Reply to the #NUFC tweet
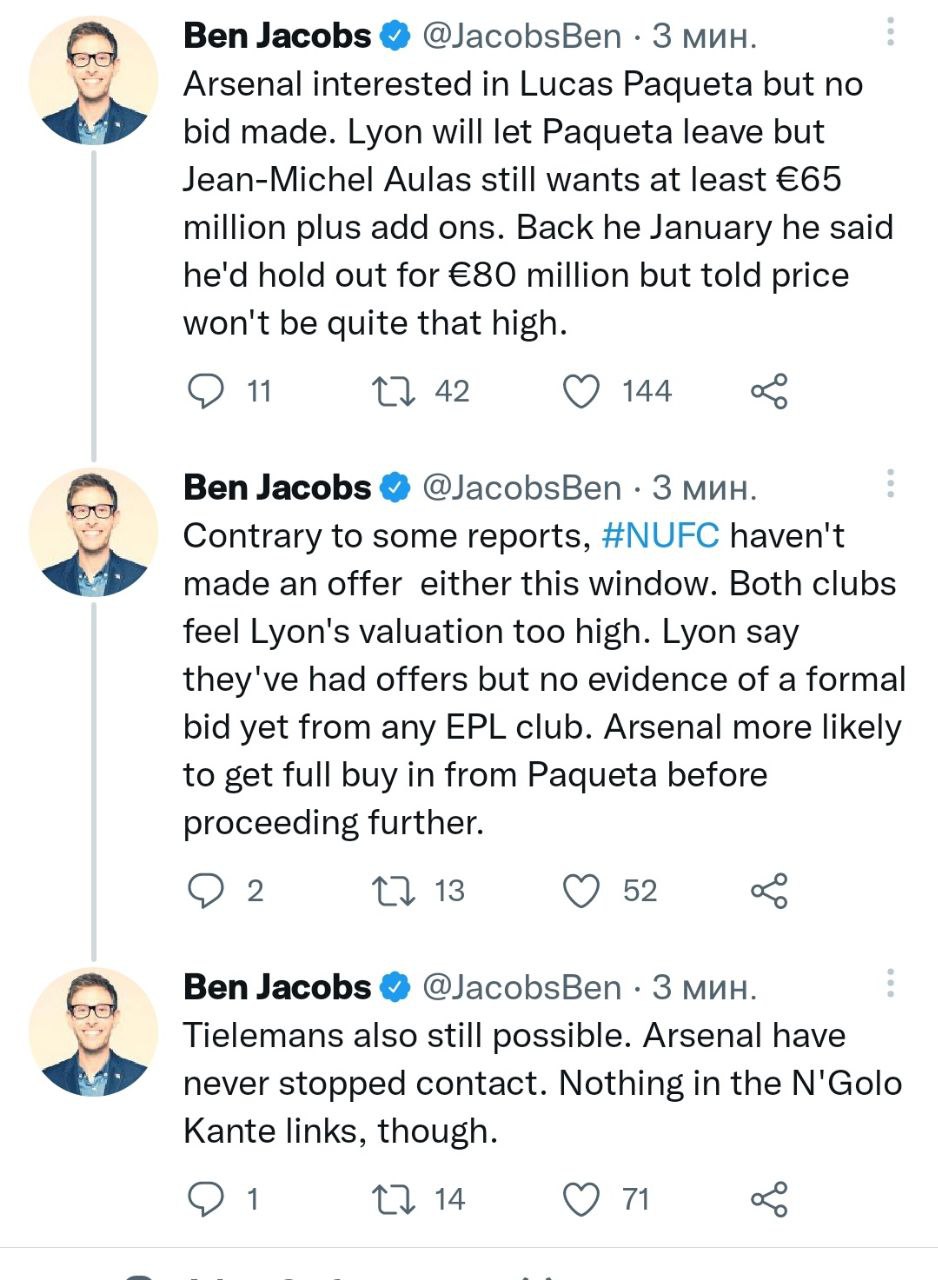The image size is (938, 1280). (x=206, y=890)
